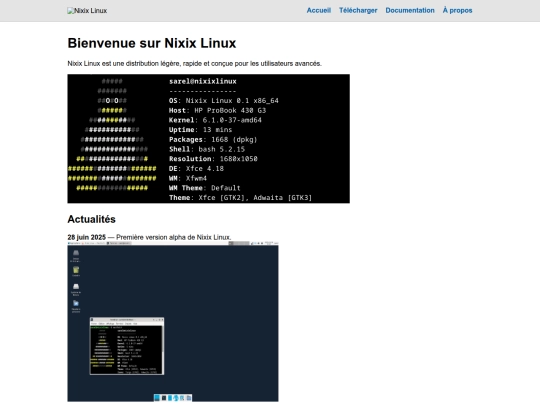
Task: Open the Xfce desktop screenshot thumbnail
Action: pos(173,322)
